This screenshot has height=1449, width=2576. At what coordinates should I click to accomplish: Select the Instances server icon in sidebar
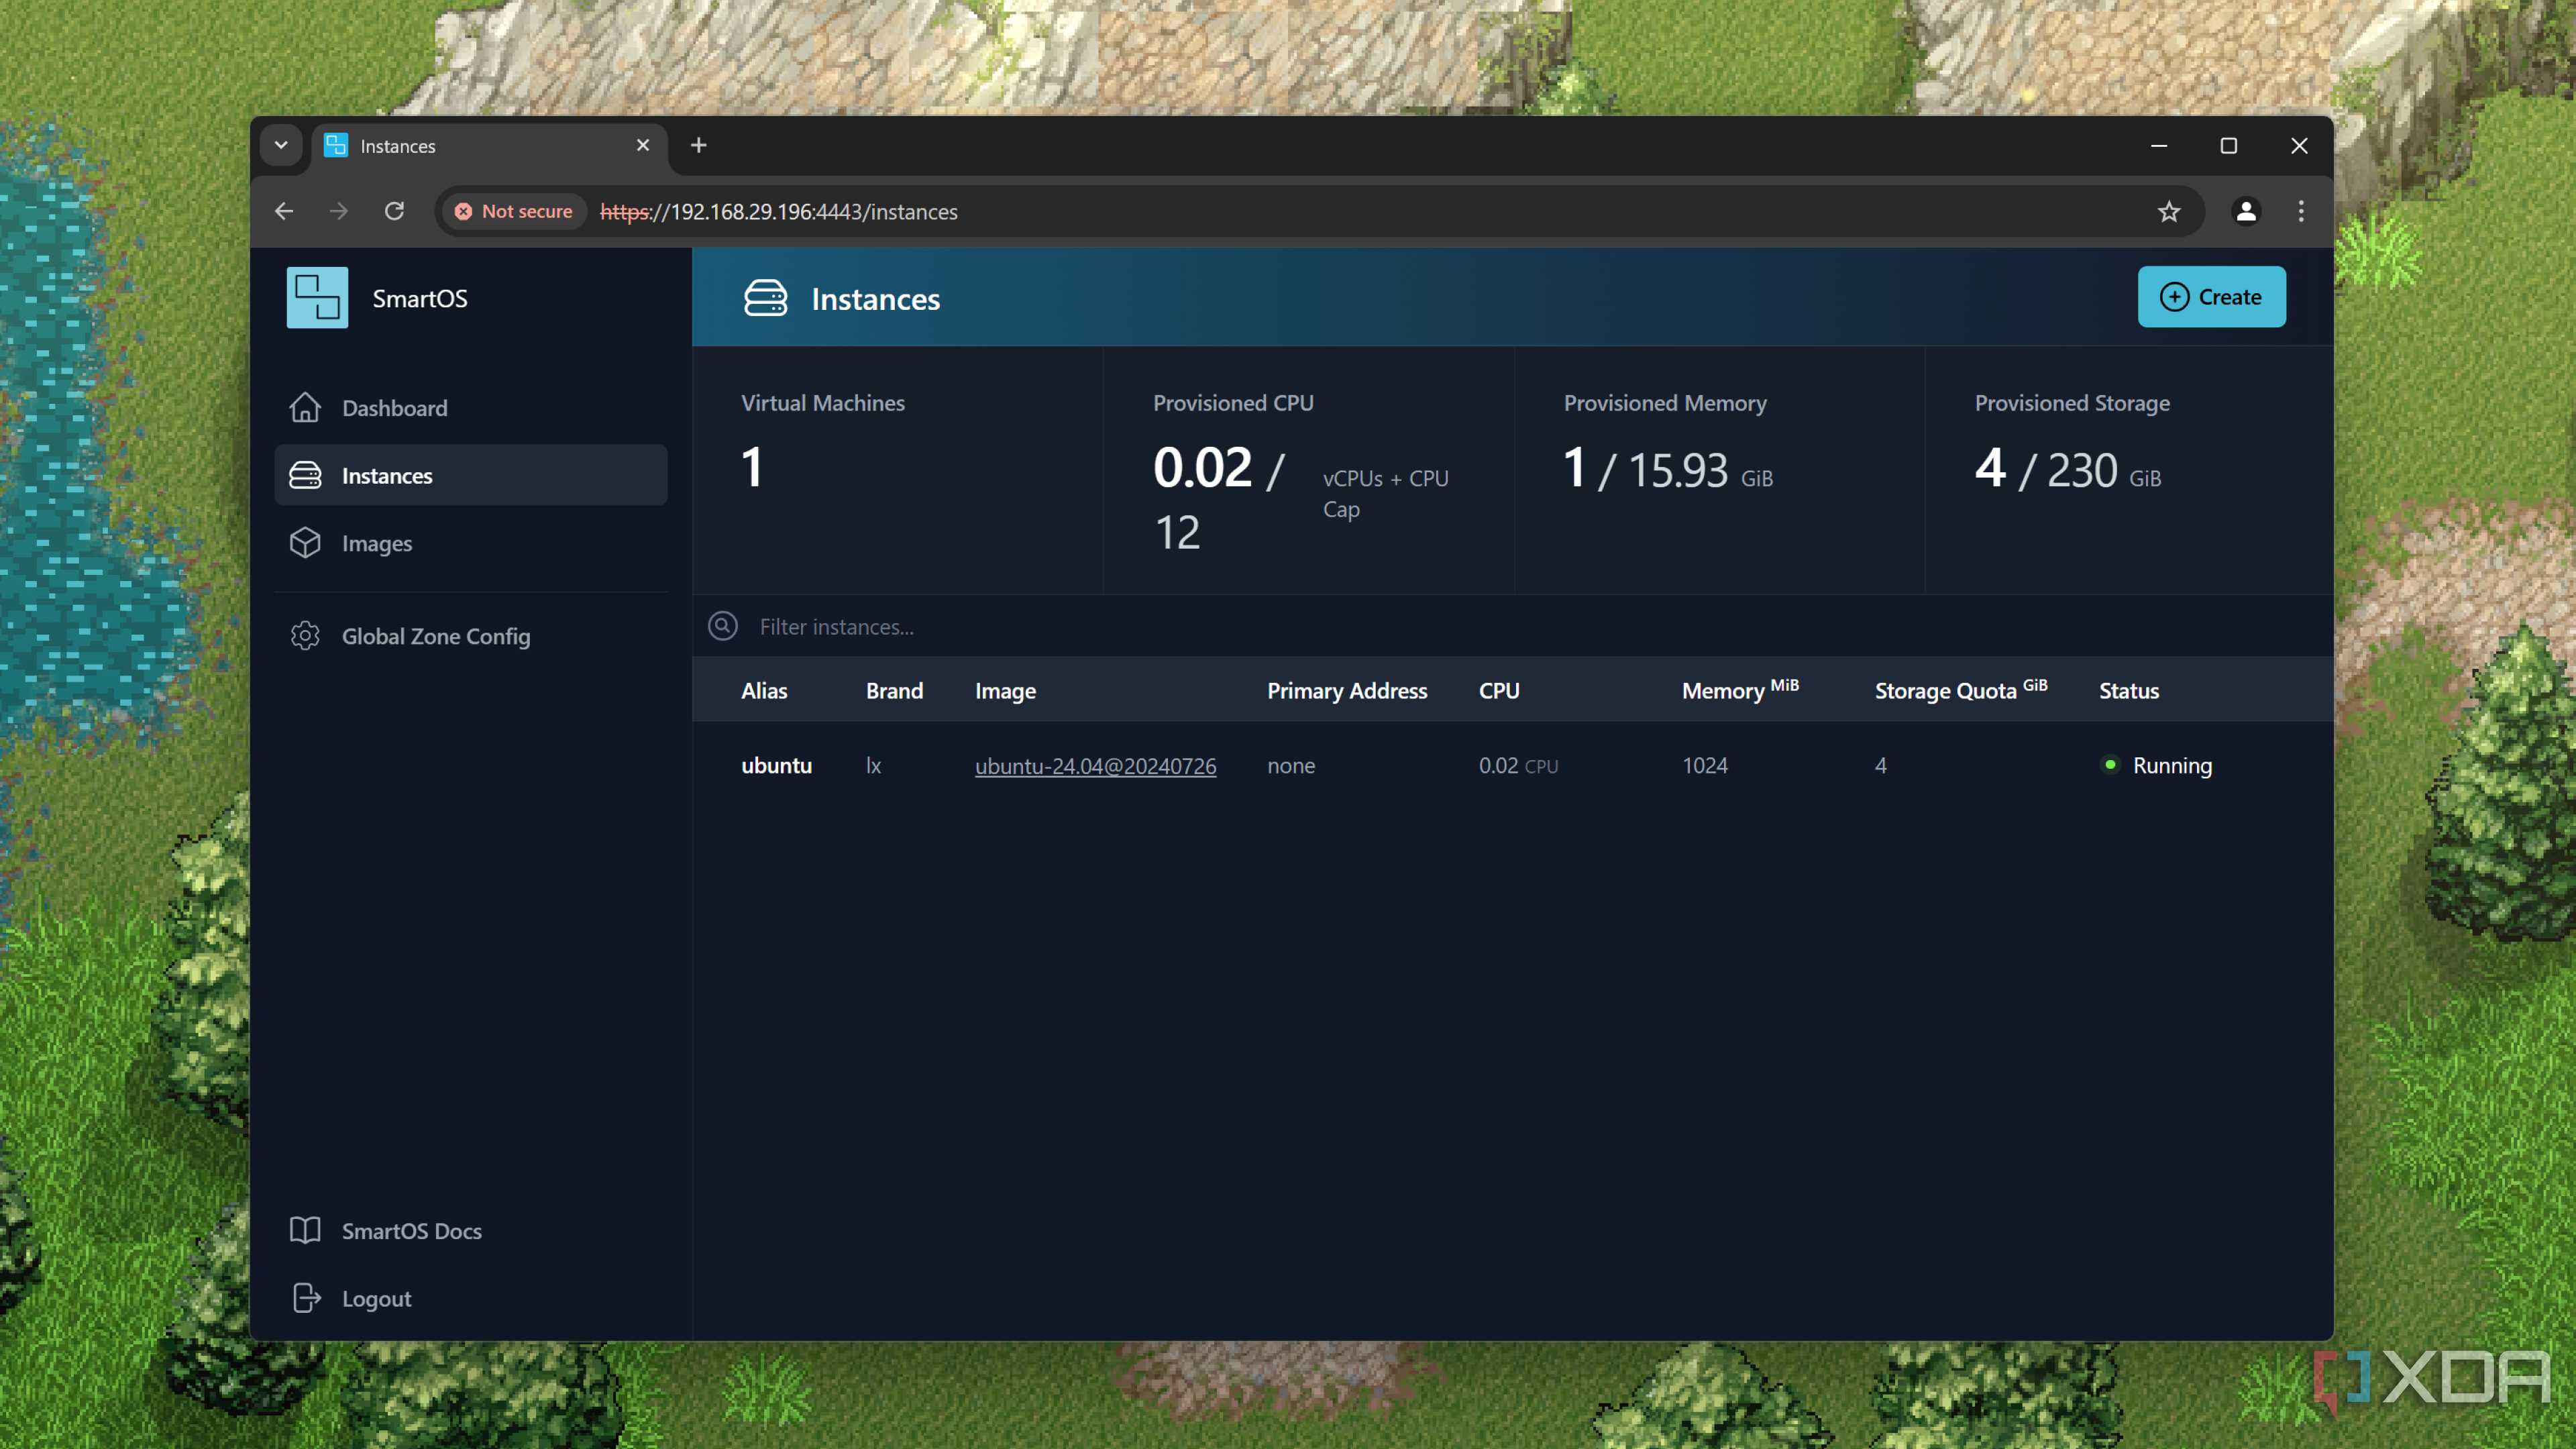tap(305, 475)
